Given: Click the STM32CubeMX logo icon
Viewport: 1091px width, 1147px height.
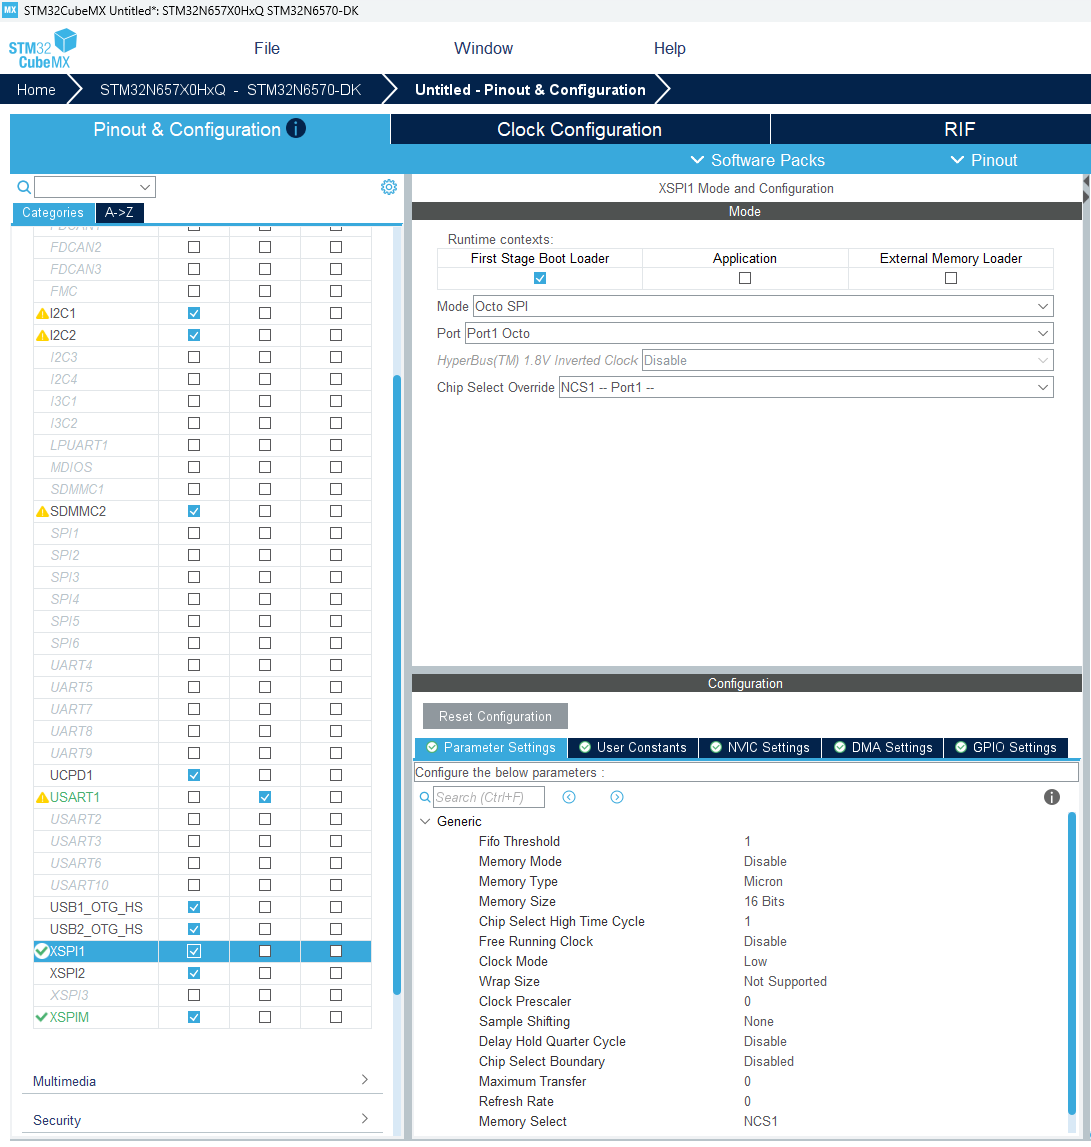Looking at the screenshot, I should (x=42, y=49).
